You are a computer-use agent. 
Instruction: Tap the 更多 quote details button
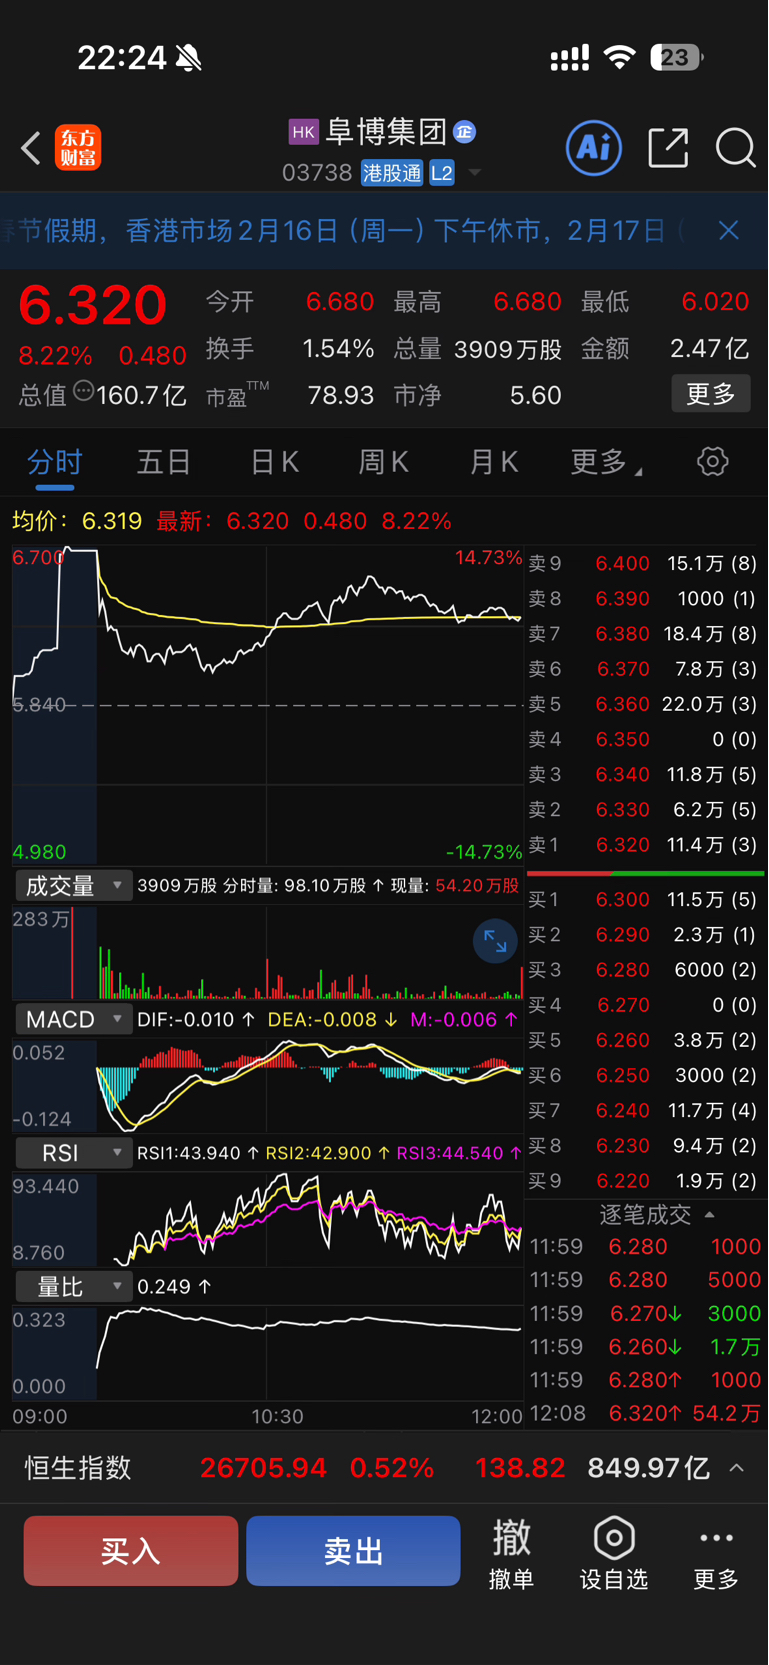[711, 394]
